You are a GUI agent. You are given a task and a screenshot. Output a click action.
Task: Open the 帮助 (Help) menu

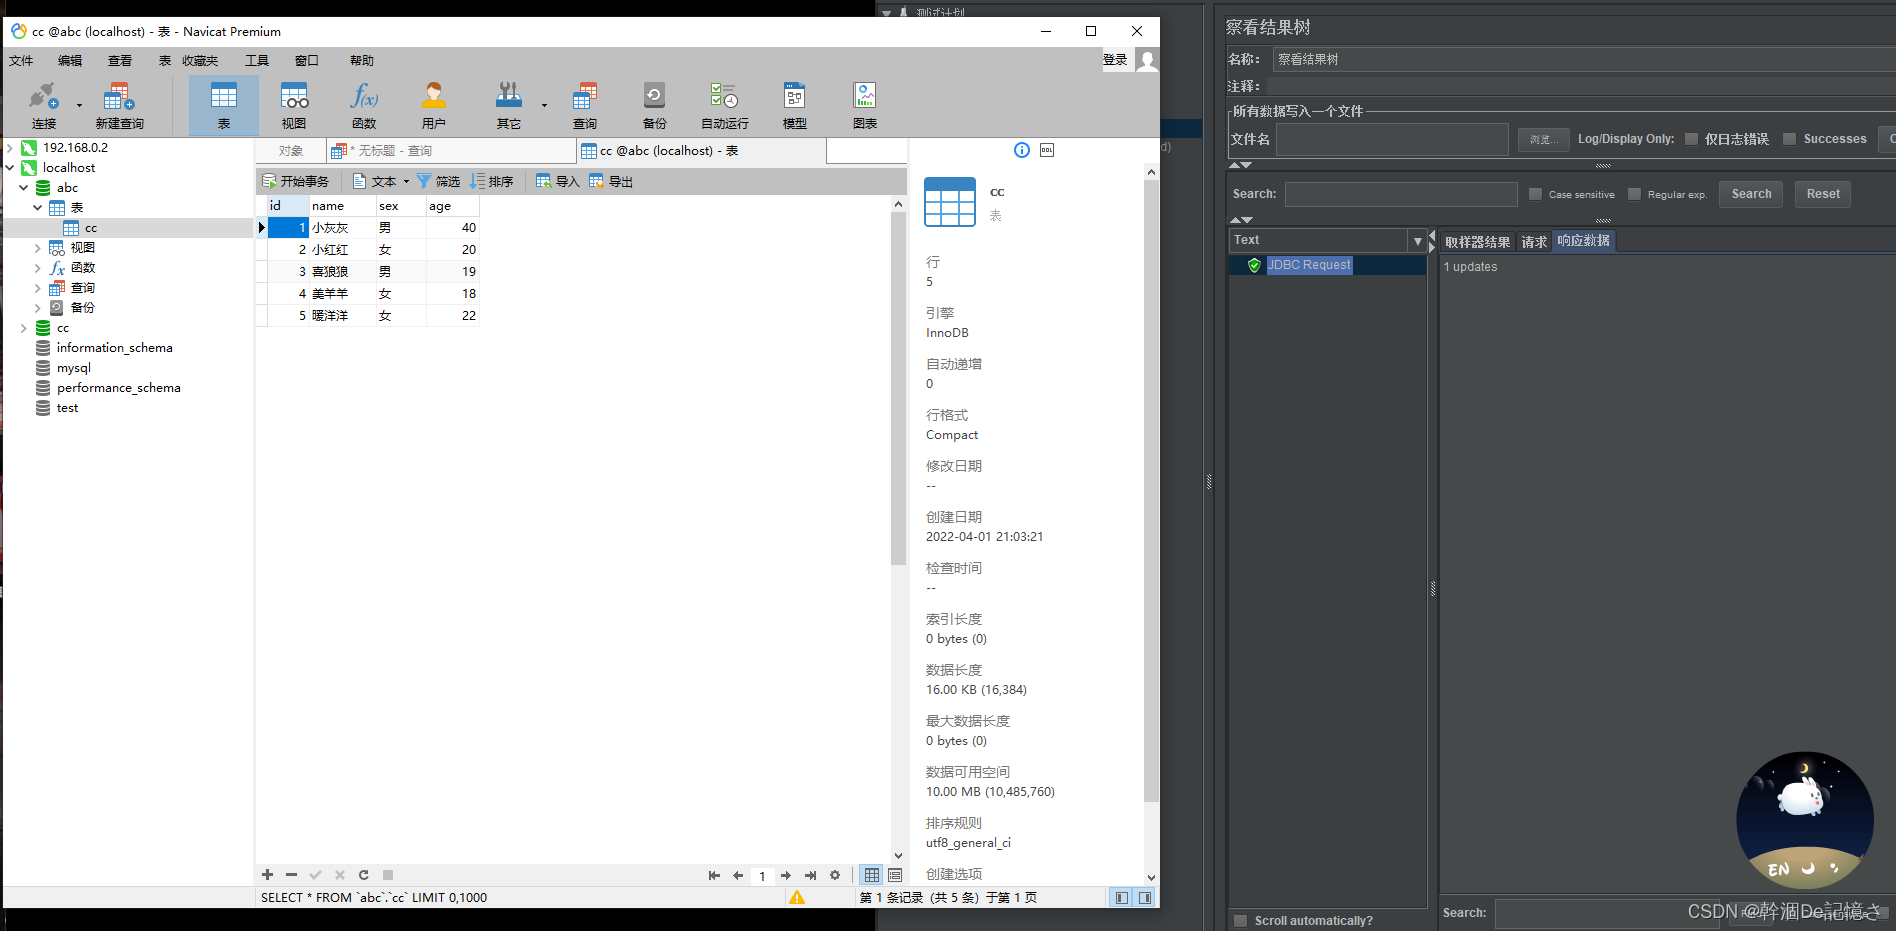coord(362,61)
